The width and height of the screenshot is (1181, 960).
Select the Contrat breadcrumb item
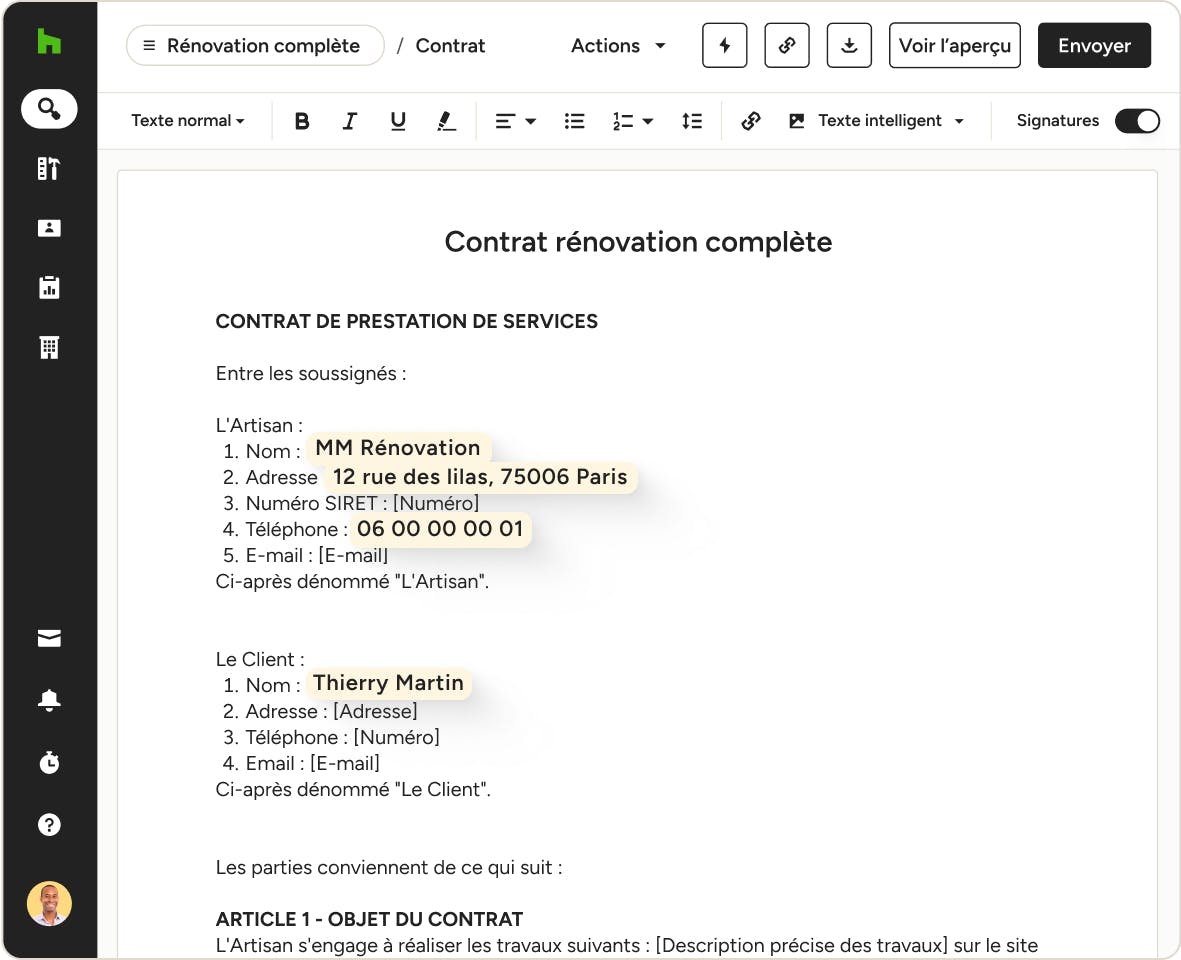tap(450, 46)
